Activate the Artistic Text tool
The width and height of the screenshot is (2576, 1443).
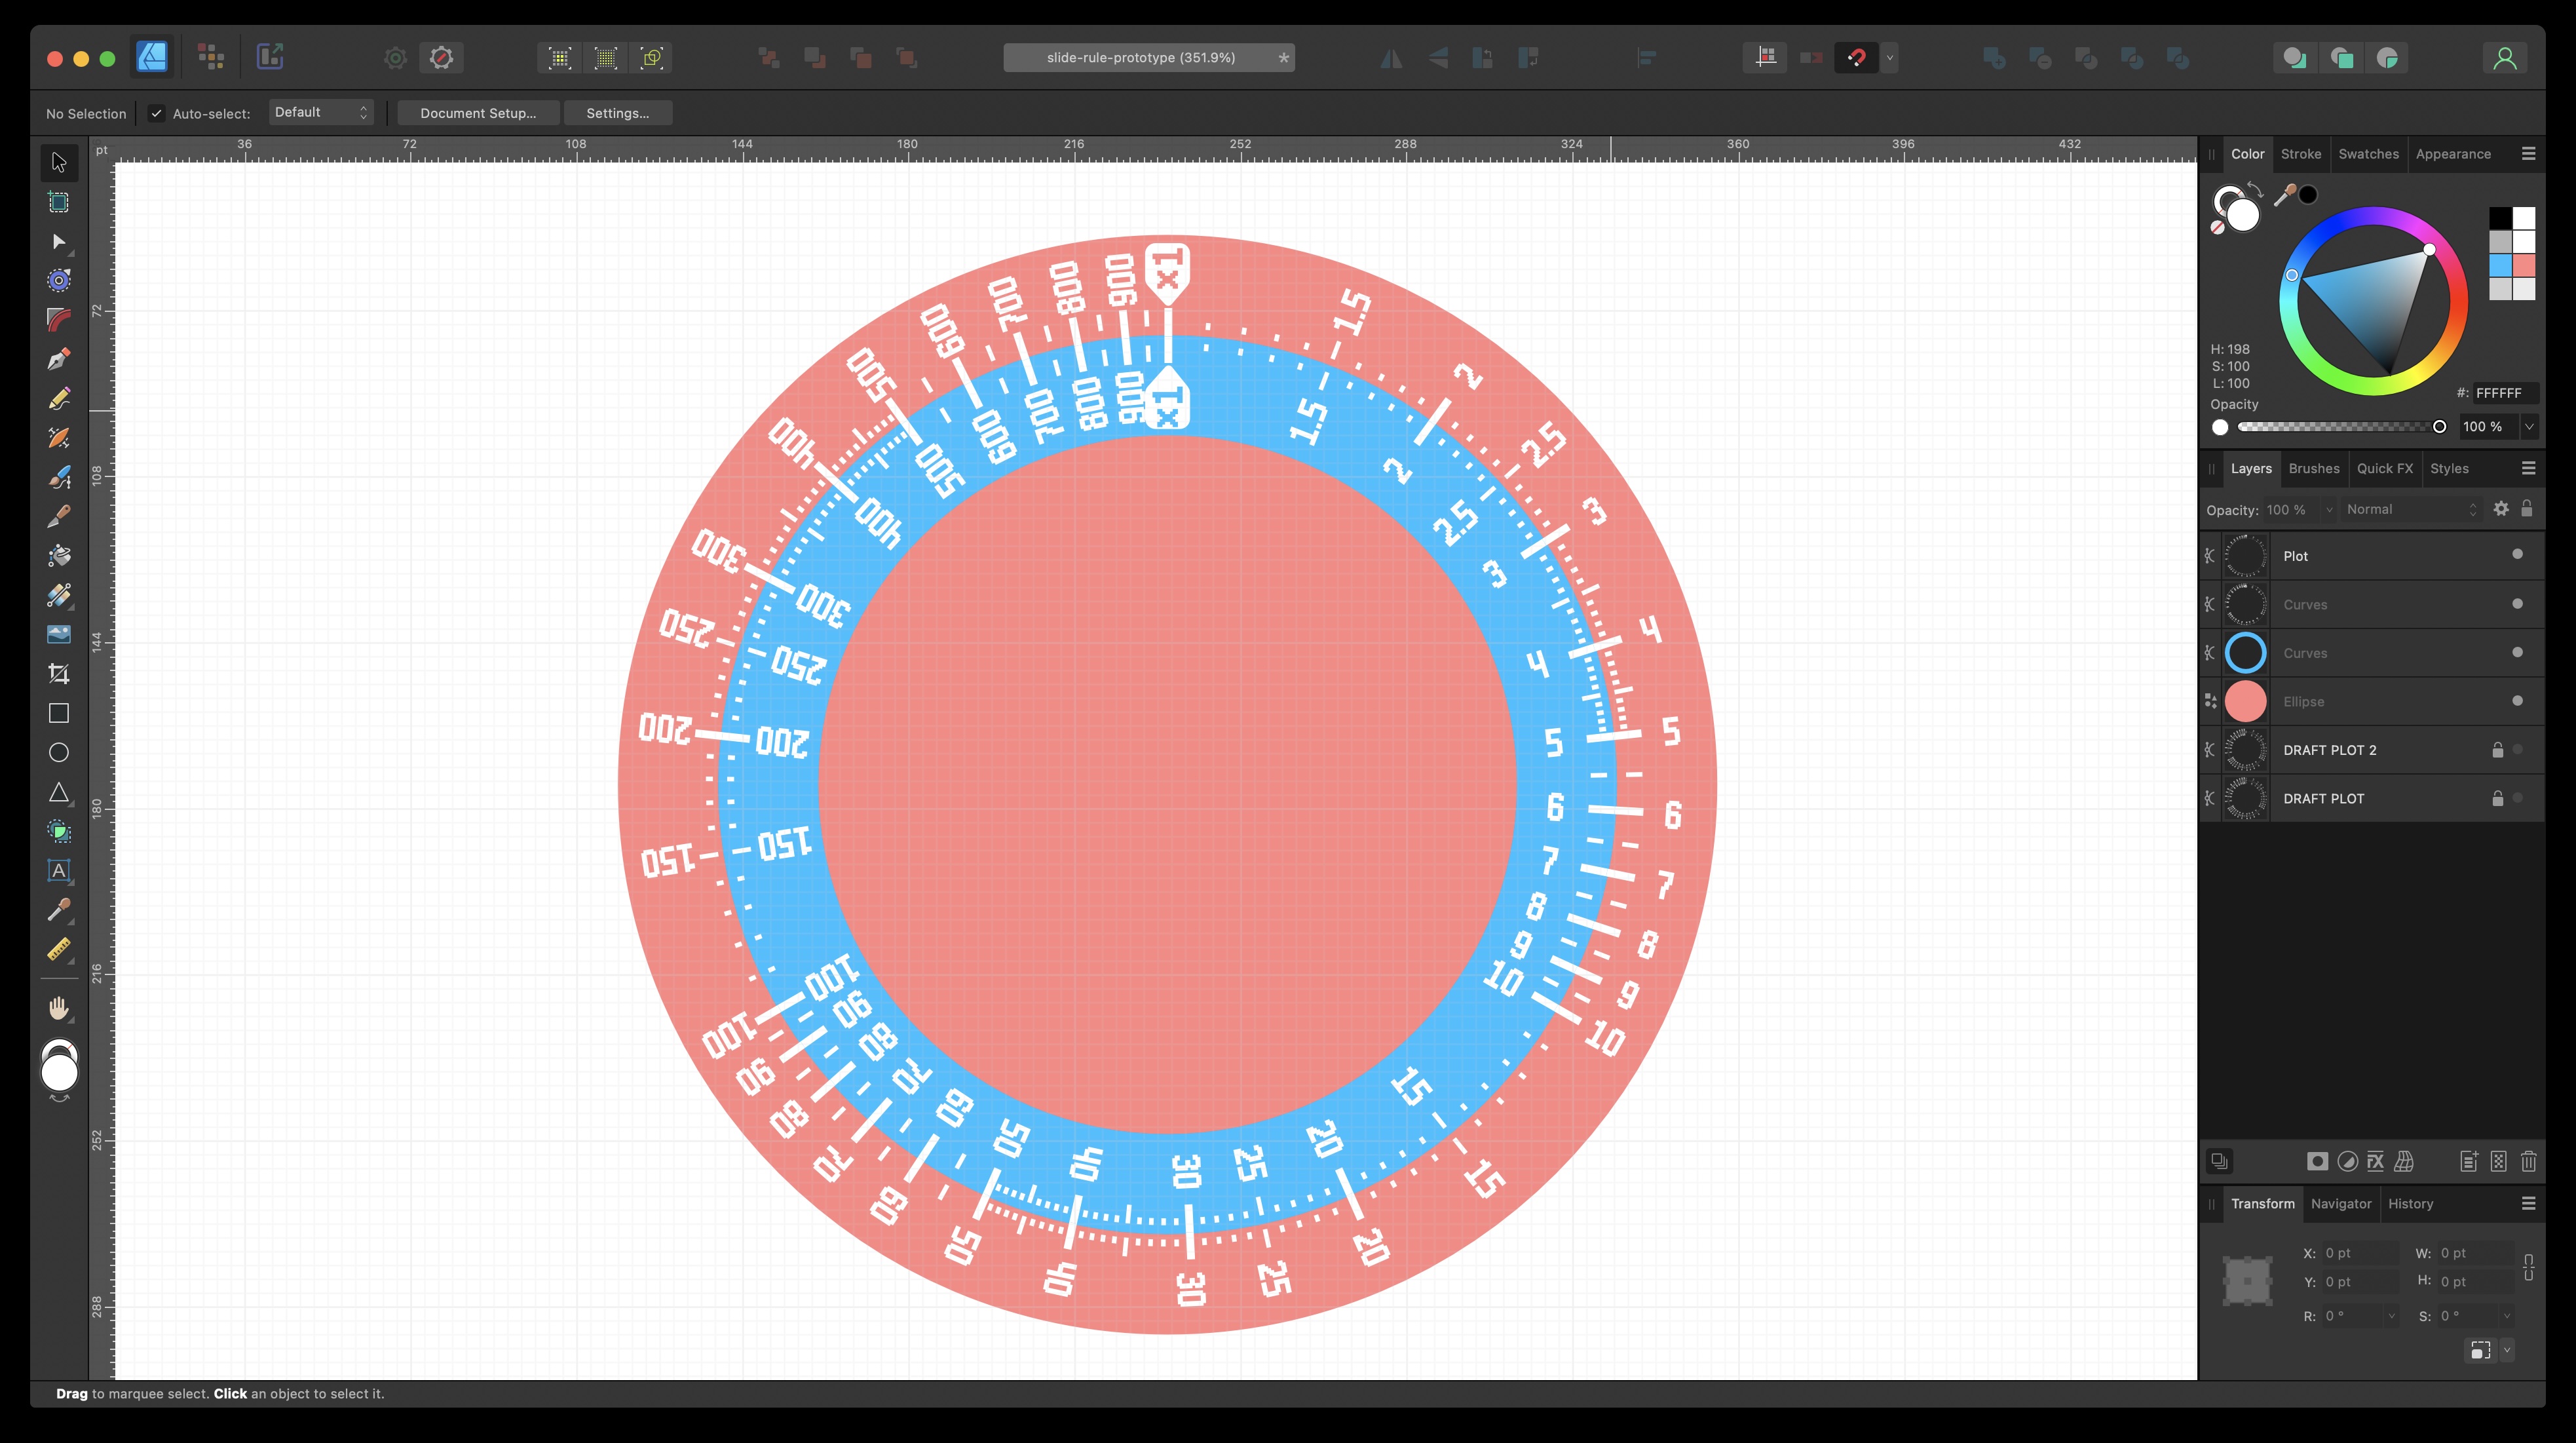point(59,870)
